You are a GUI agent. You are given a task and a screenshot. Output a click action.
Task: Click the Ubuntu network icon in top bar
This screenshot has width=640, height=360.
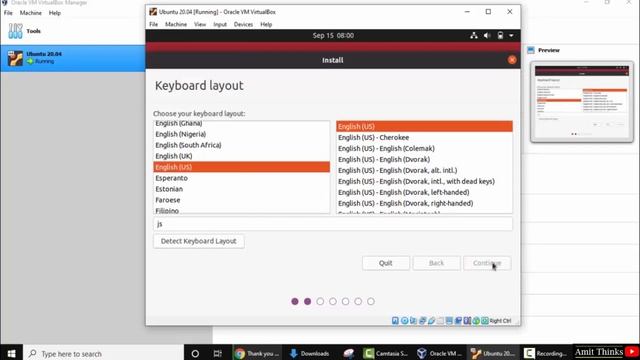tap(474, 36)
